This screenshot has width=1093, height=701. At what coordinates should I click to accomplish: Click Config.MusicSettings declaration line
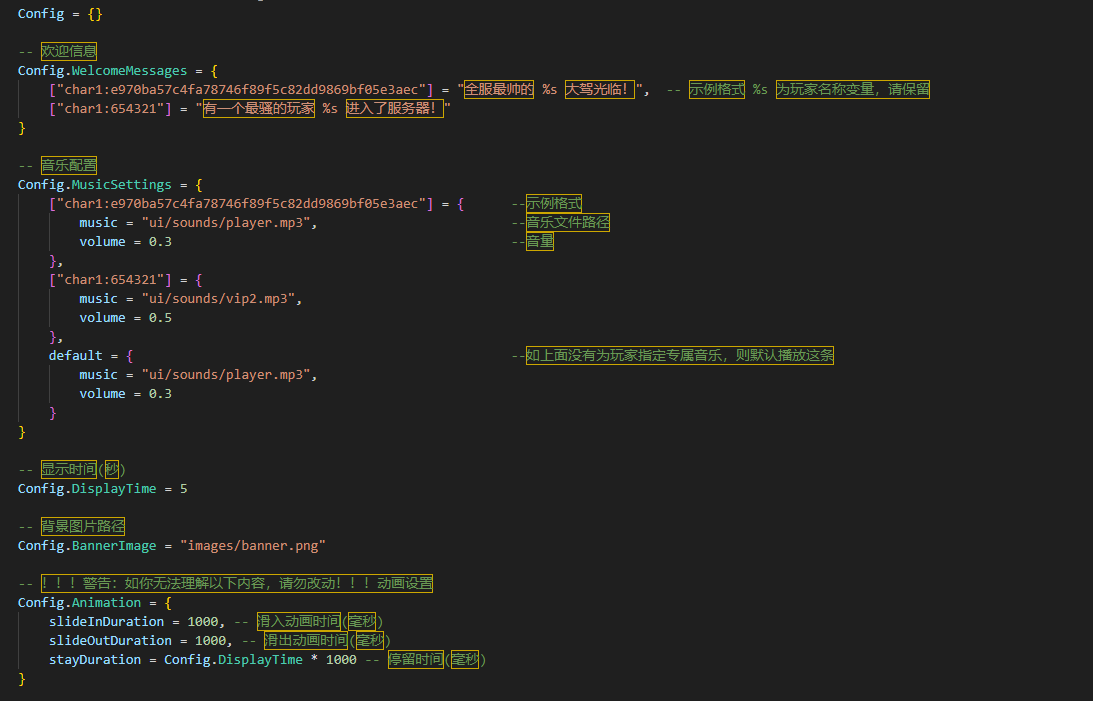click(x=110, y=185)
